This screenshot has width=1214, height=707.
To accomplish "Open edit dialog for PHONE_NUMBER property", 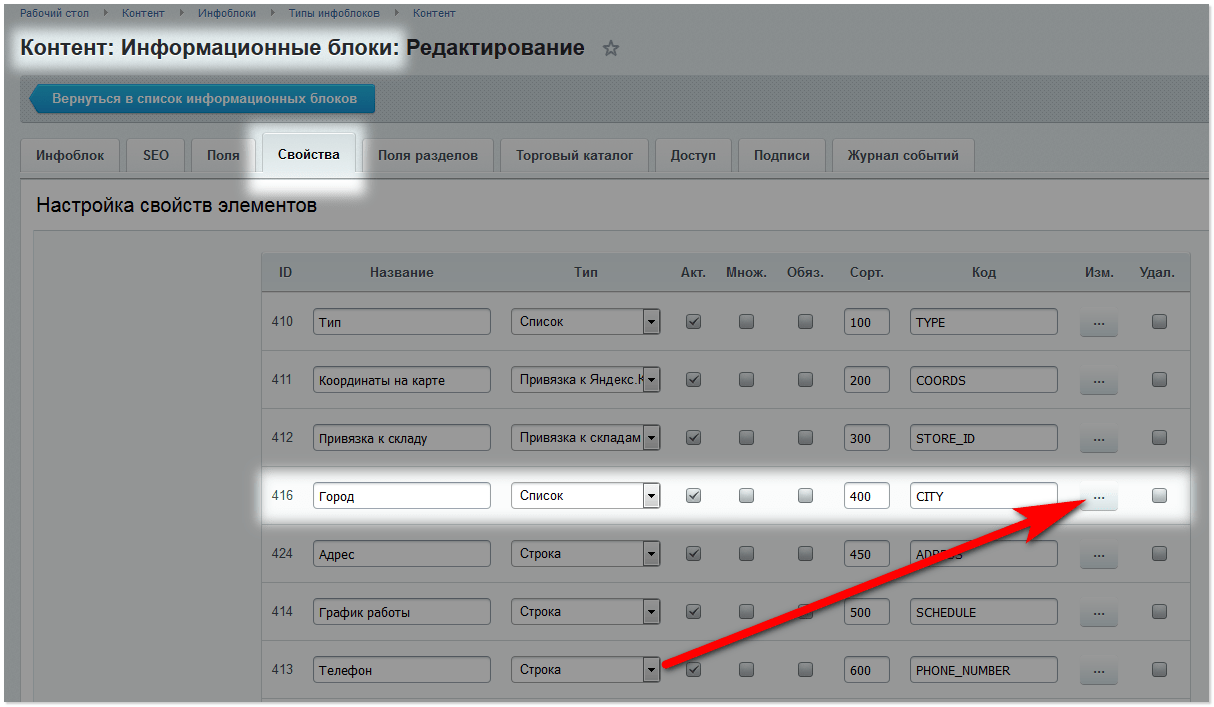I will pos(1098,671).
